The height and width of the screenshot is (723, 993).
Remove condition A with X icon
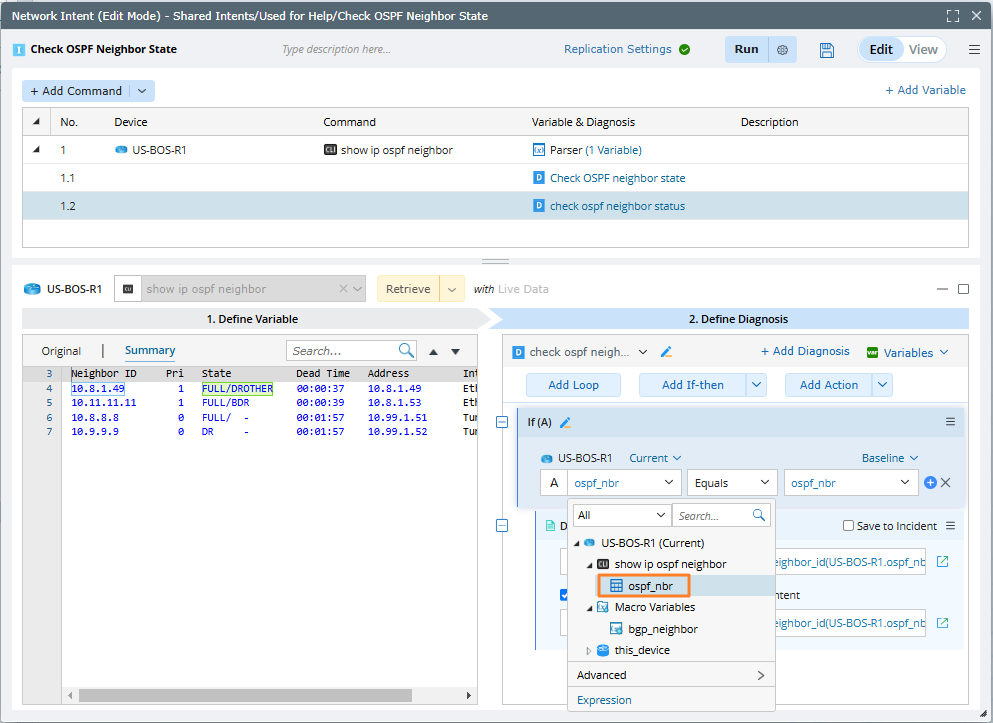pos(946,483)
